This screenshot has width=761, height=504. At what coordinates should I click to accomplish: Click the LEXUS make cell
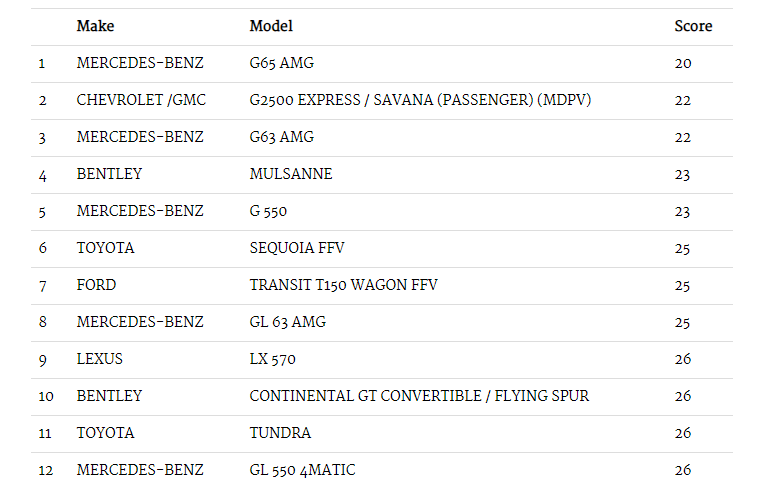[x=99, y=359]
